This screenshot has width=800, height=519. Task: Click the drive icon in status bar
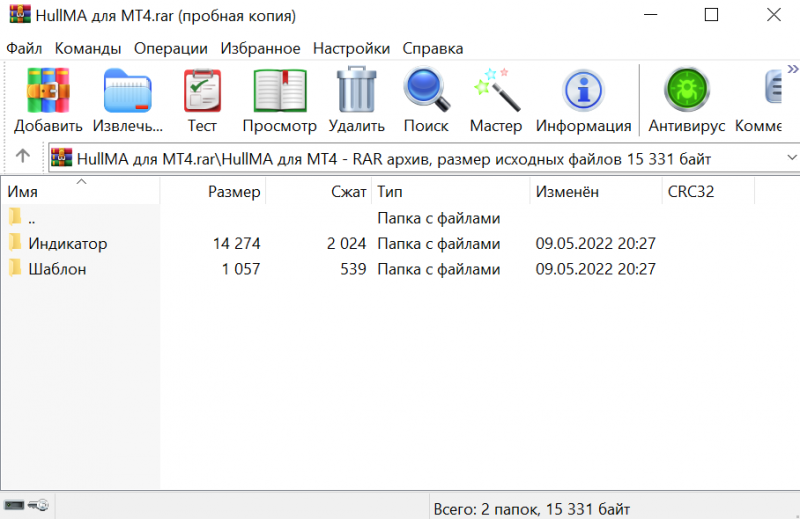pos(14,505)
